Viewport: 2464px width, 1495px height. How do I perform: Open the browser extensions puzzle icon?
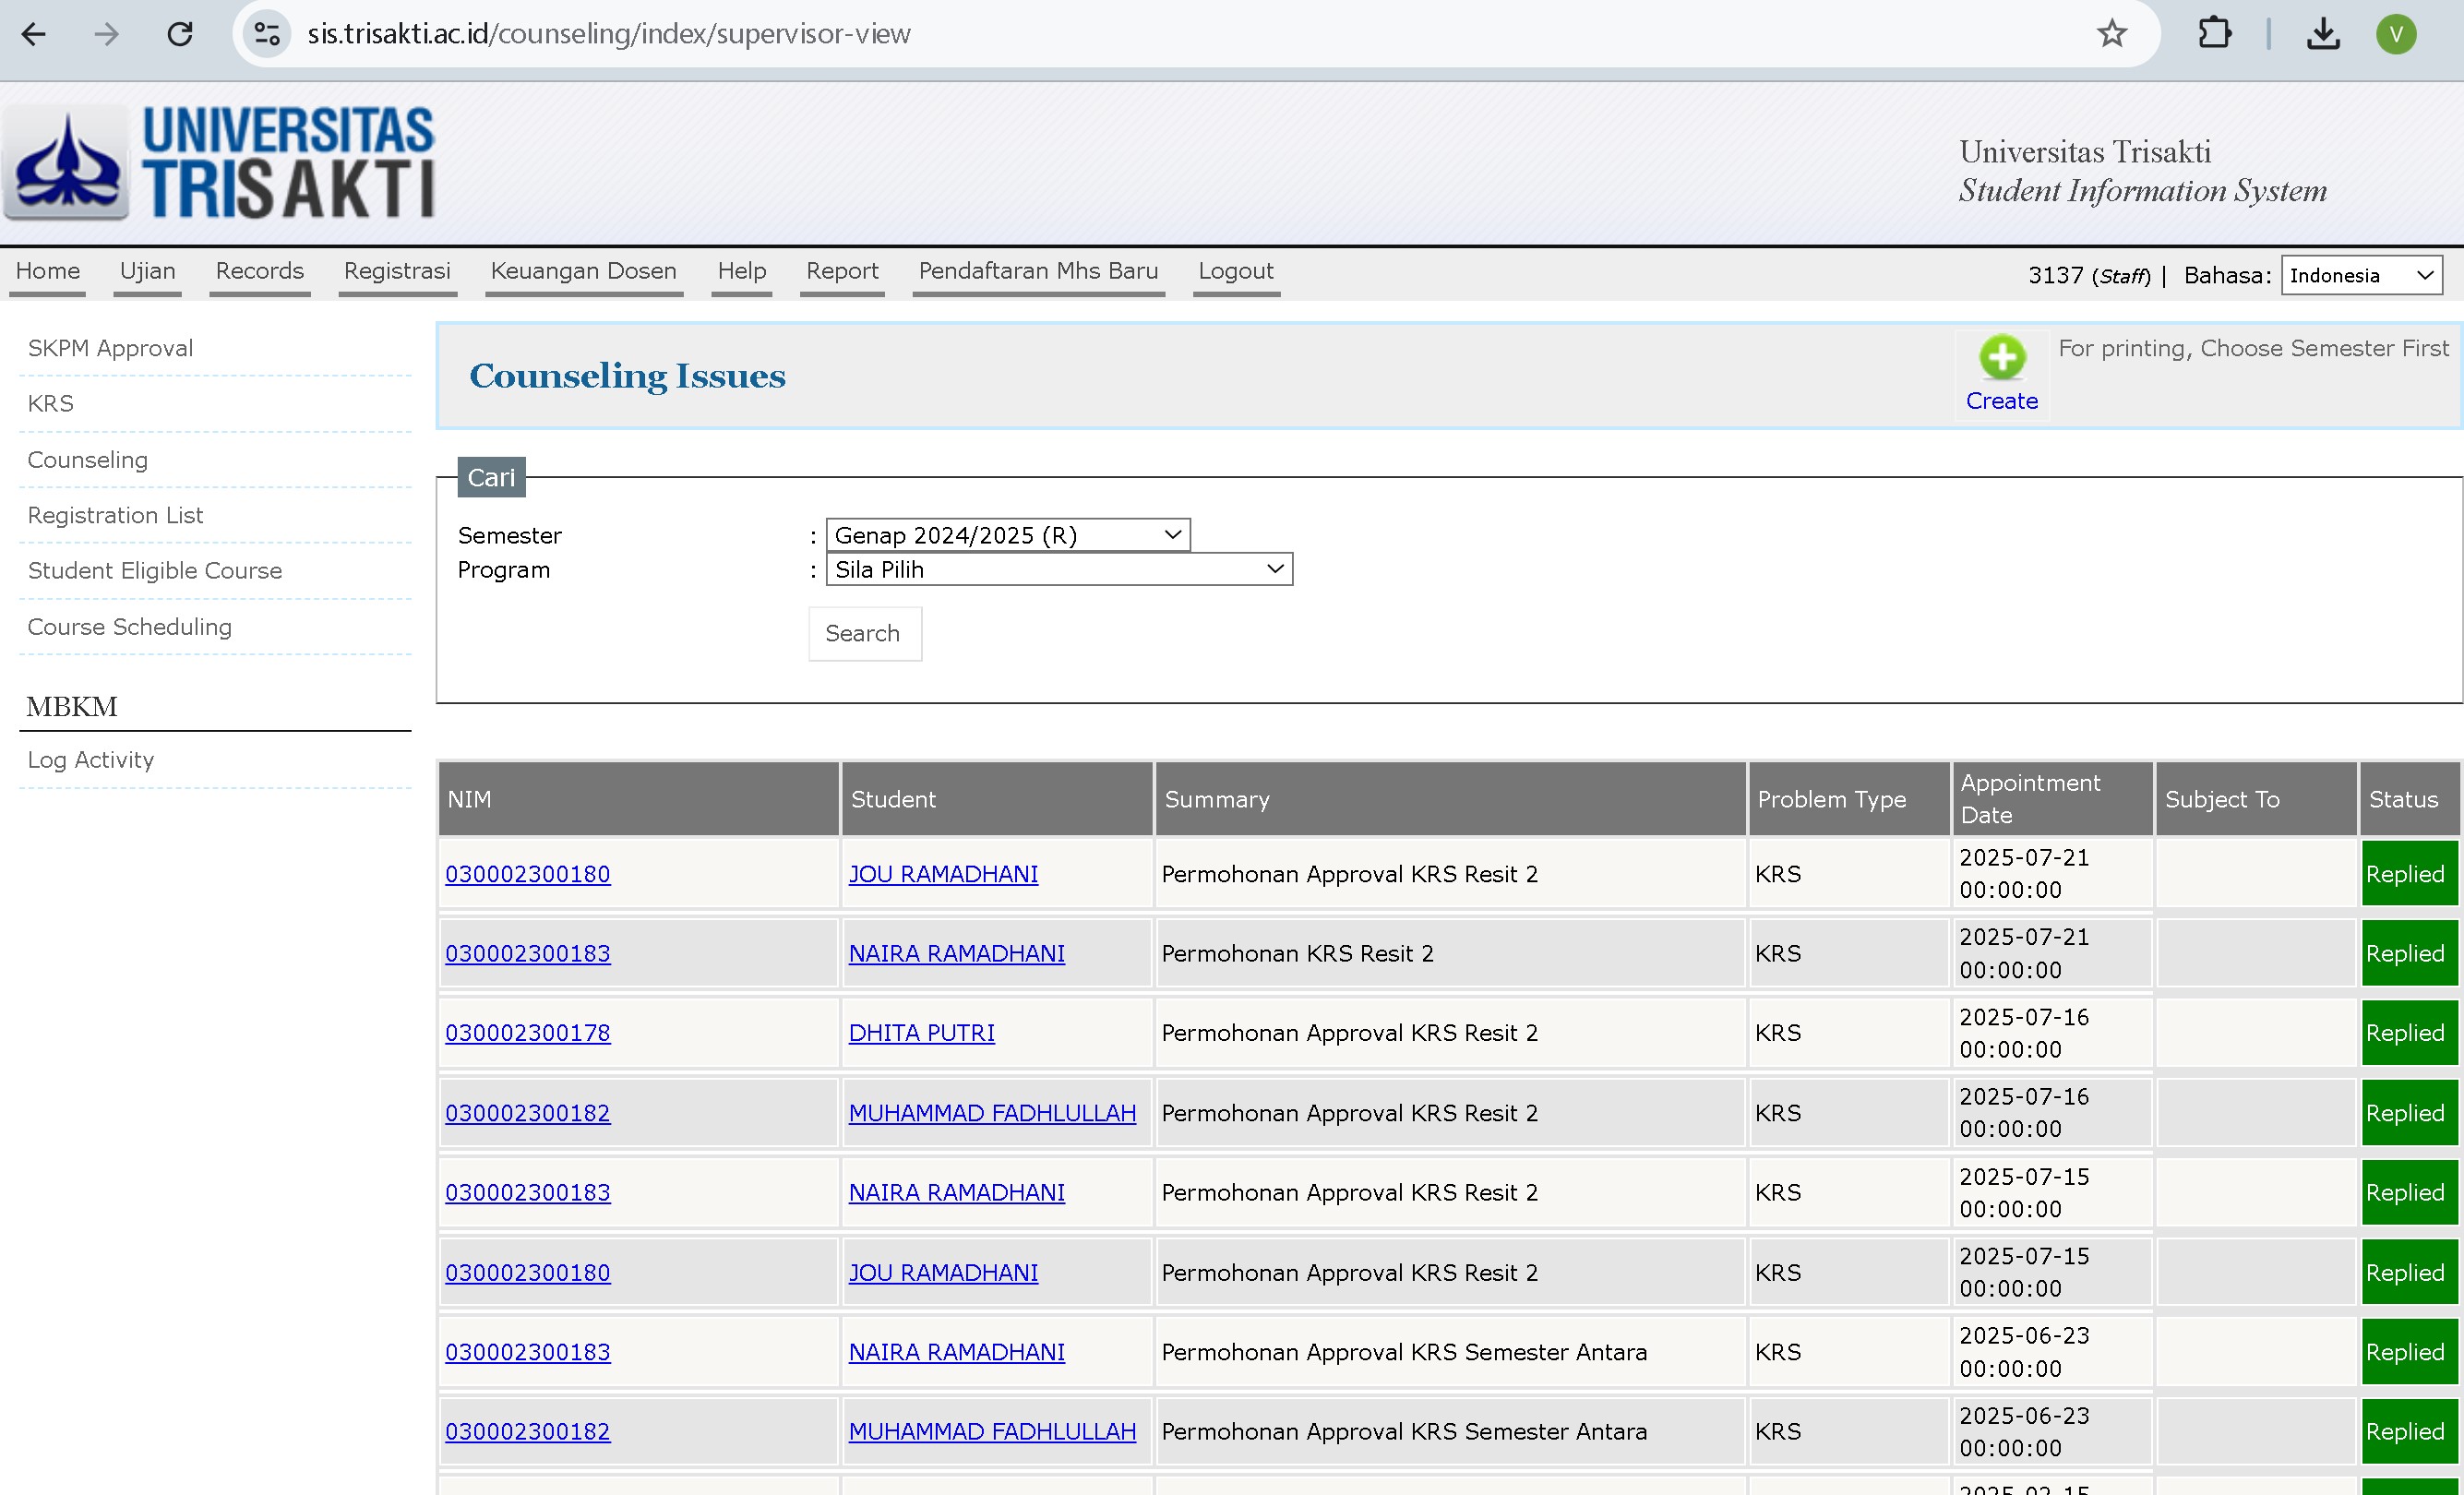click(2215, 34)
